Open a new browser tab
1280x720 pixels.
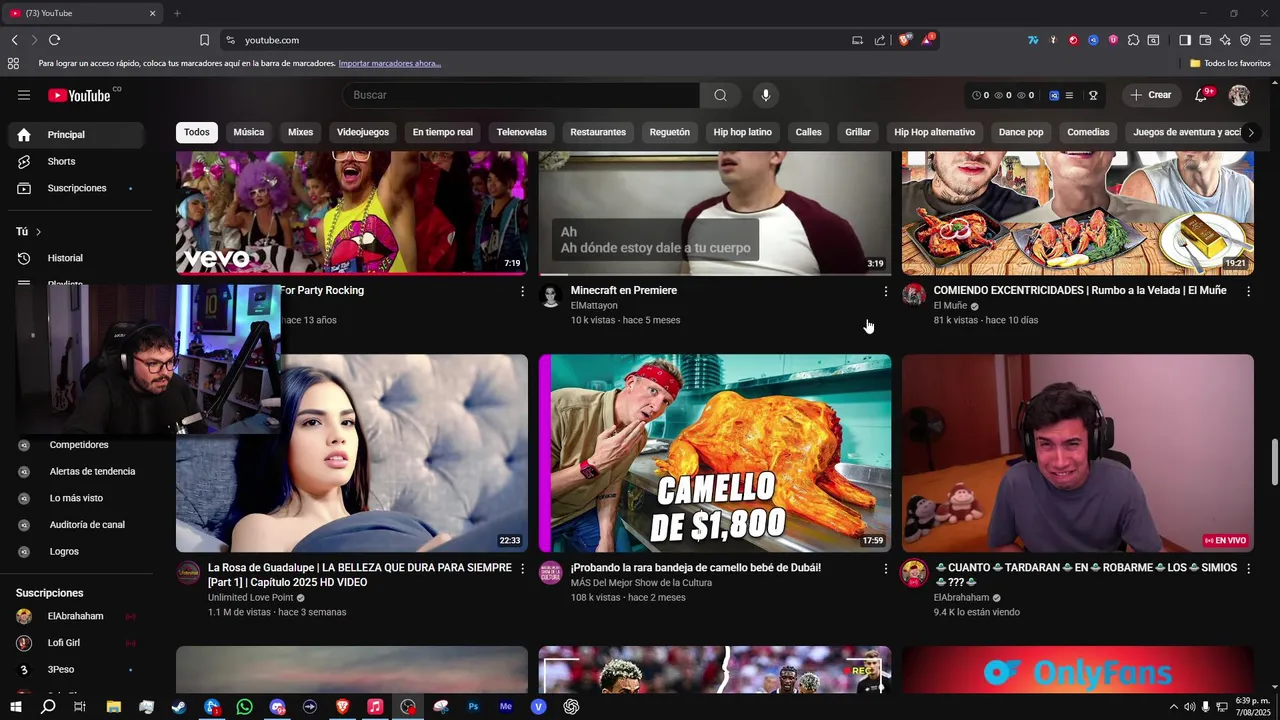pos(177,13)
